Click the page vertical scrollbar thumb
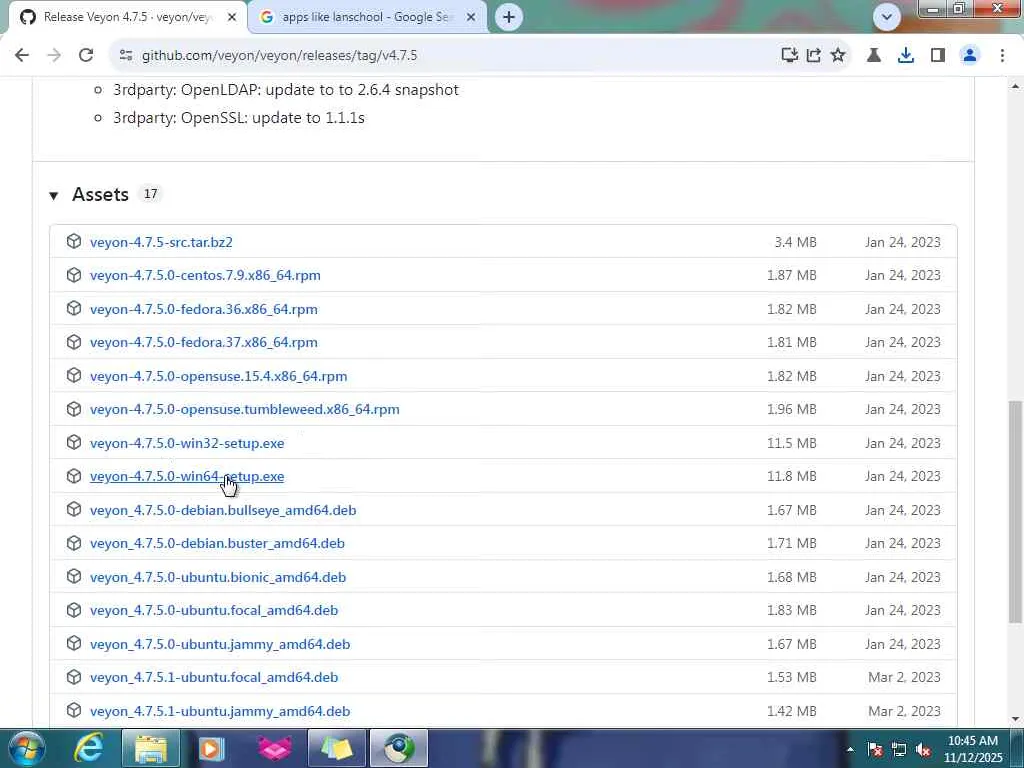Viewport: 1024px width, 768px height. pos(1016,511)
